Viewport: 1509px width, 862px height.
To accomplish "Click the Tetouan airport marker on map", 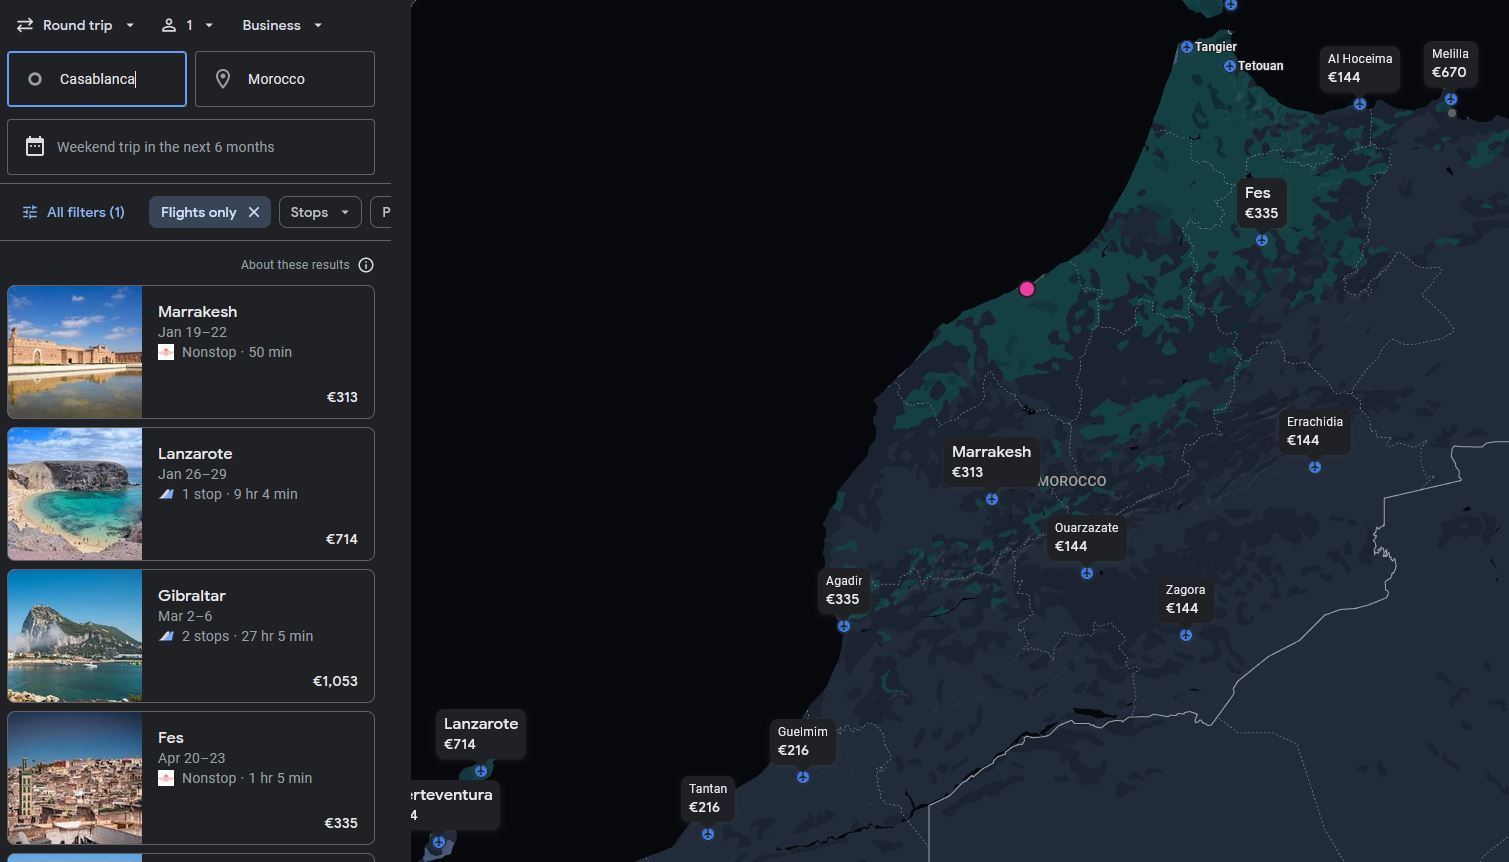I will pos(1230,66).
